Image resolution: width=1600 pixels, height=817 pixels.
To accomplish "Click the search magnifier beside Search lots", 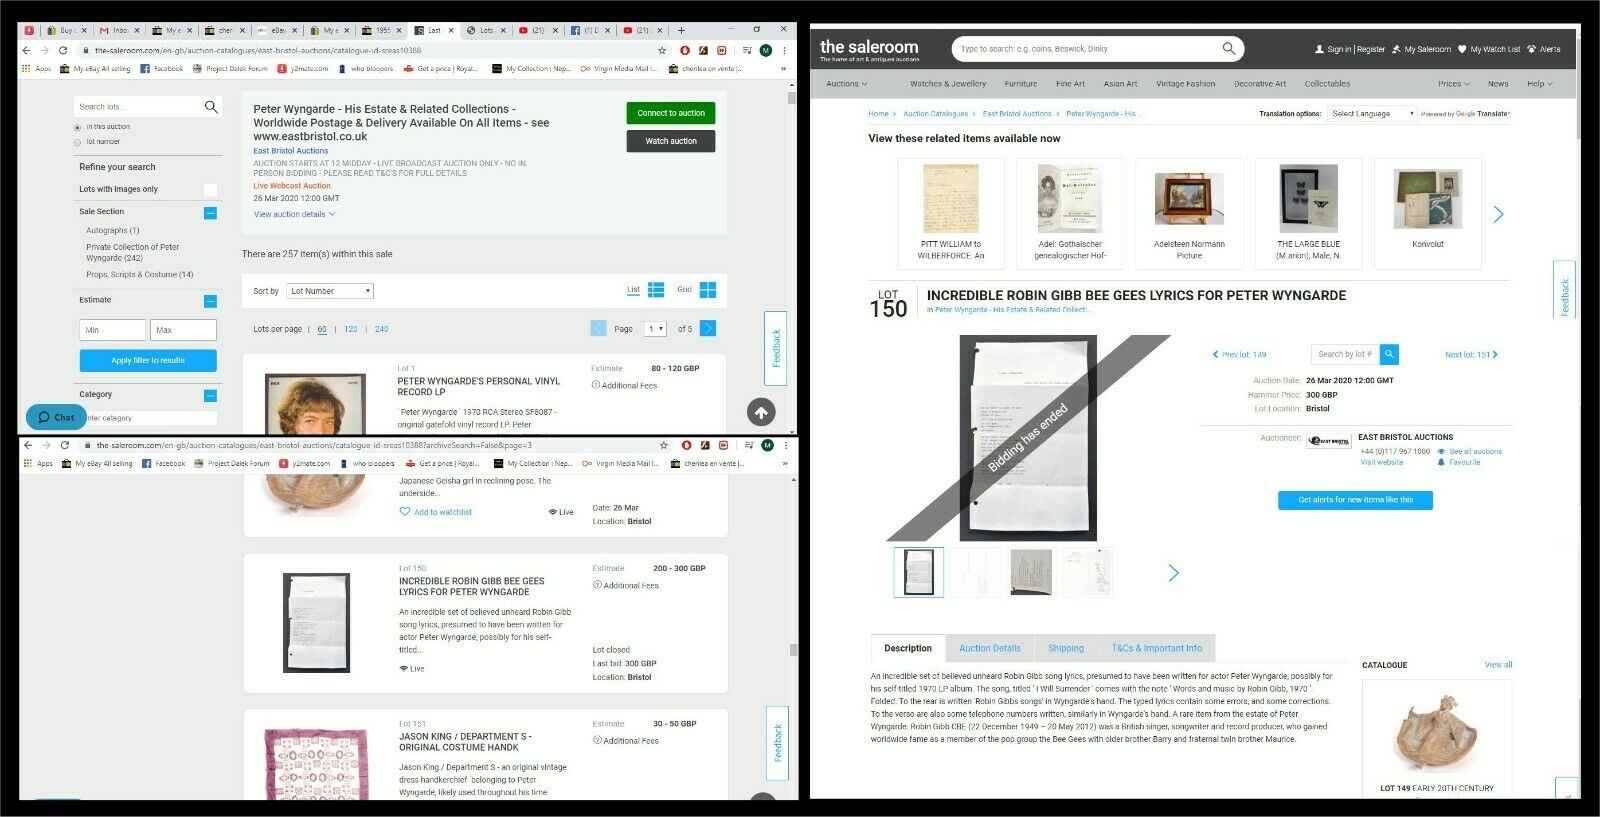I will (x=211, y=107).
